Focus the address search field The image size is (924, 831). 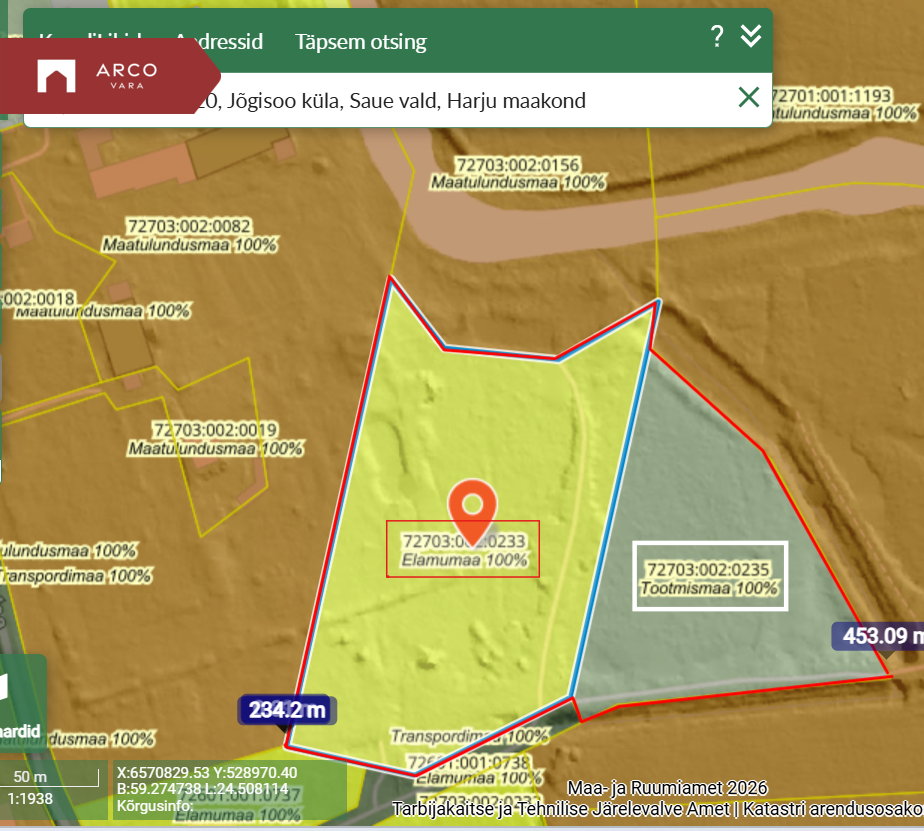tap(398, 100)
